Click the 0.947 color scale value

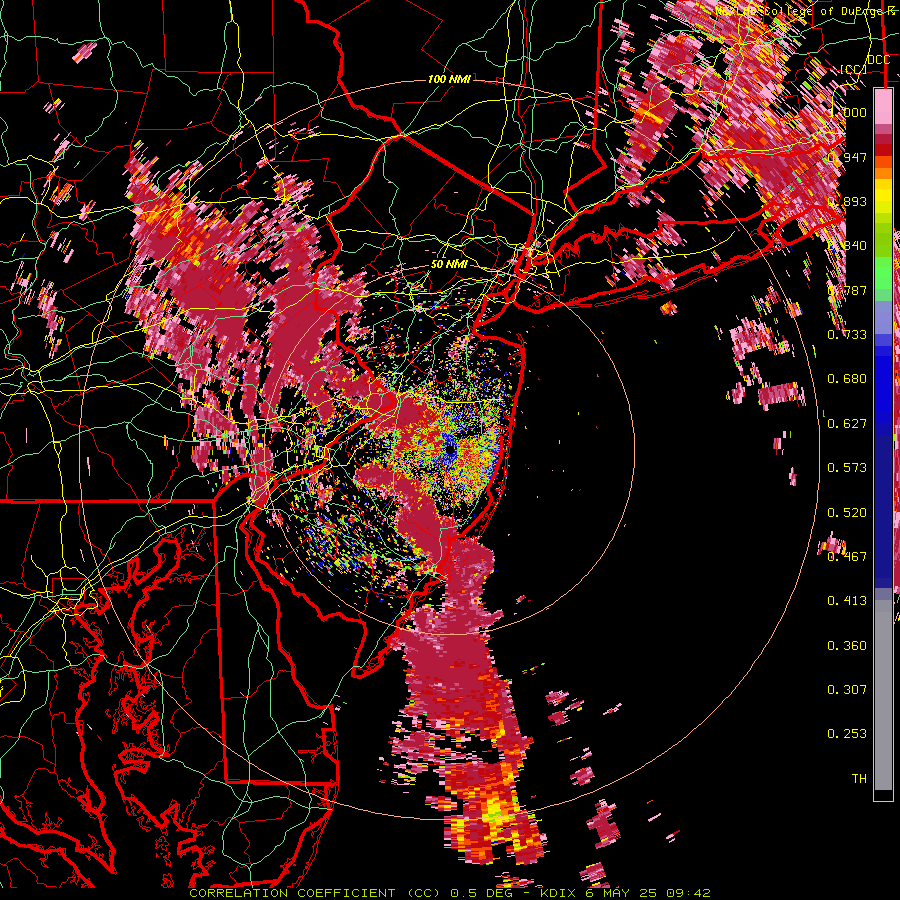pyautogui.click(x=847, y=157)
